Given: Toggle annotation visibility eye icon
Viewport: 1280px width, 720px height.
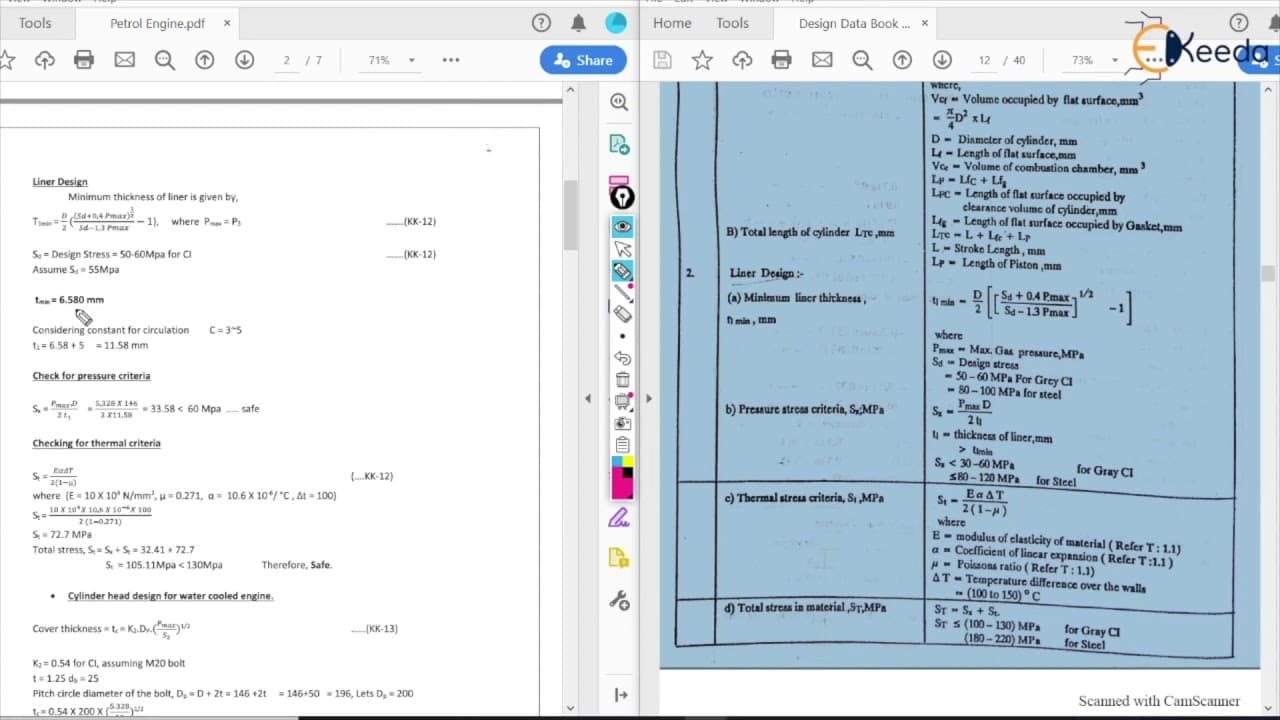Looking at the screenshot, I should [x=622, y=227].
